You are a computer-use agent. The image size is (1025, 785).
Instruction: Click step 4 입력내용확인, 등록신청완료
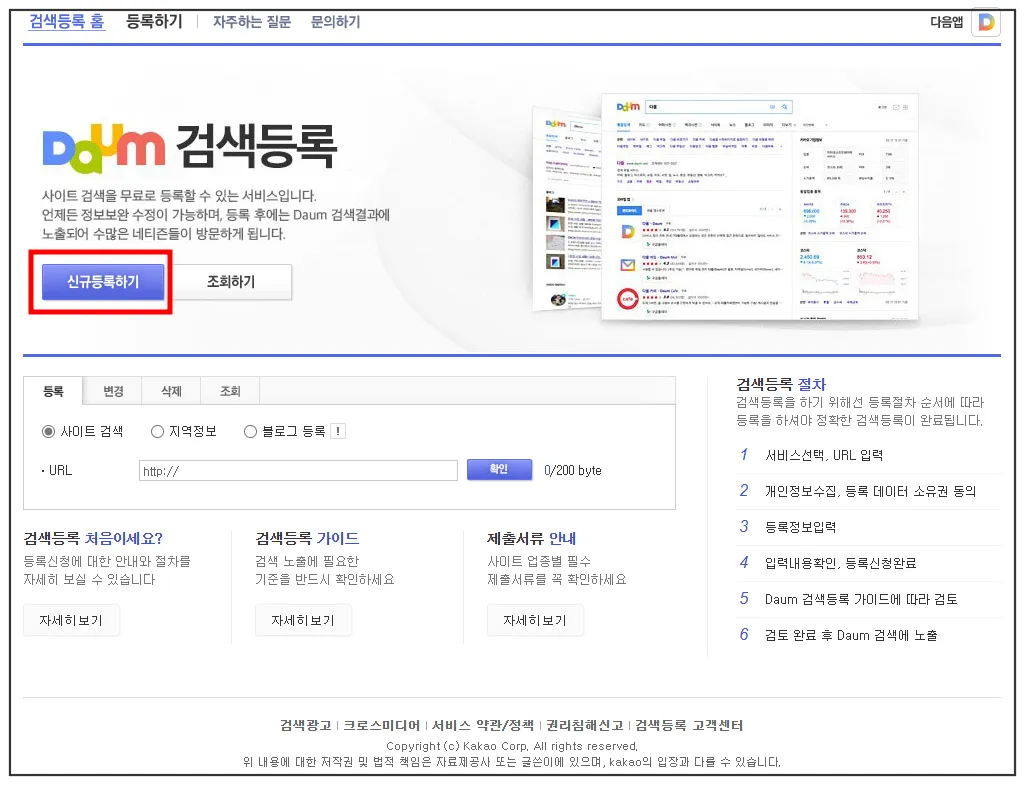(x=840, y=563)
